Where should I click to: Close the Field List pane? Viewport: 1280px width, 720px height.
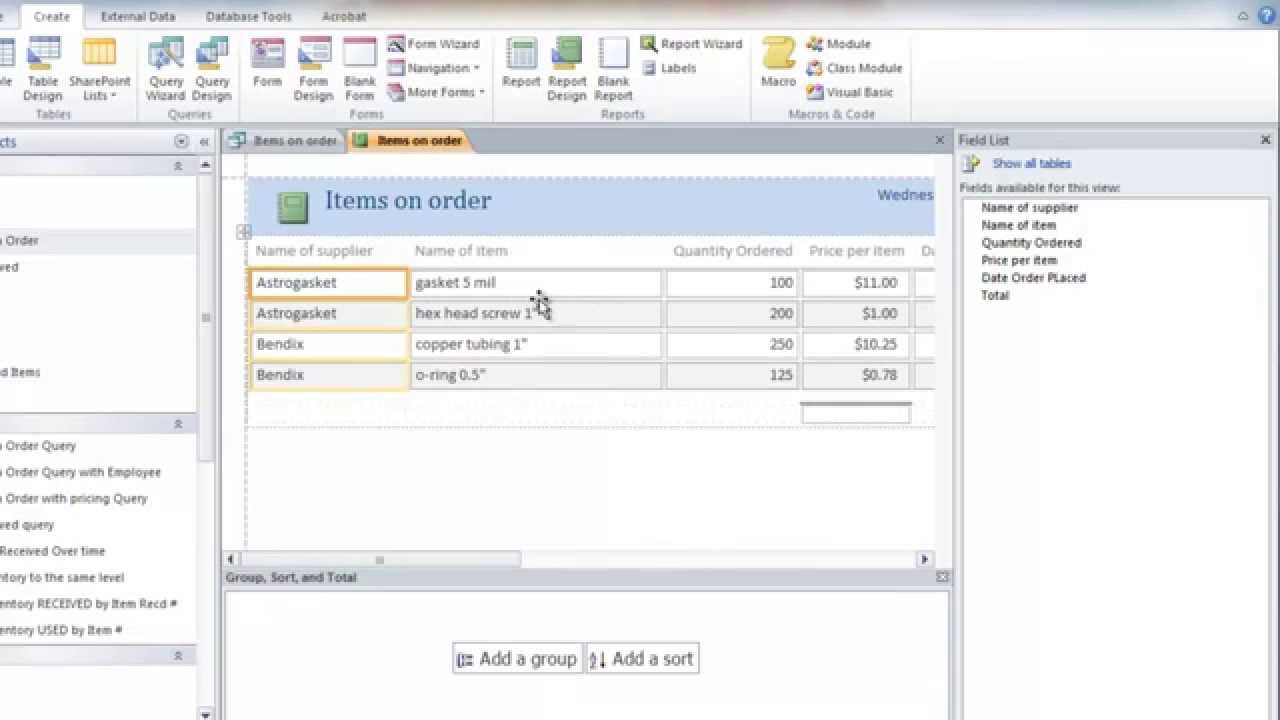point(1265,141)
